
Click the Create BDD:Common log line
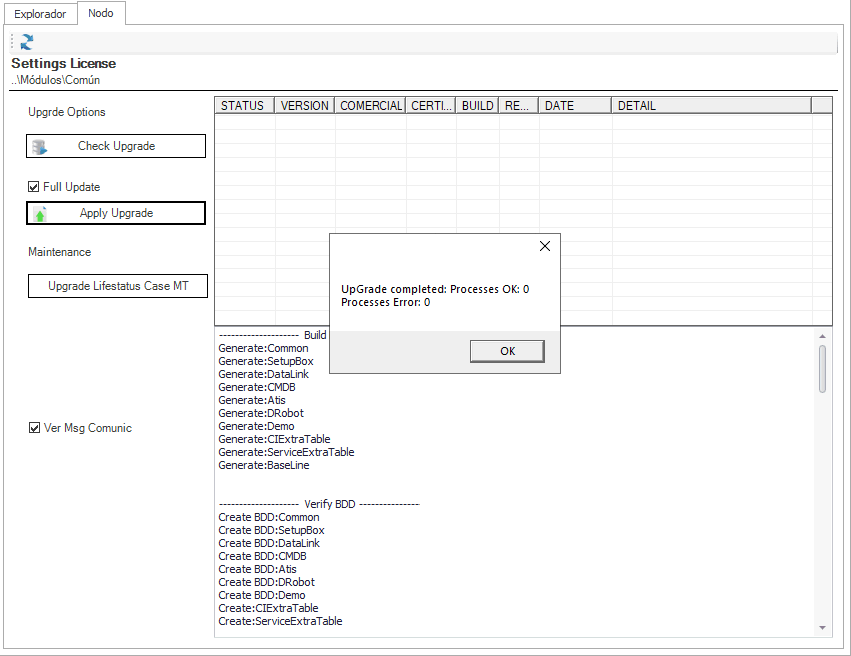269,518
